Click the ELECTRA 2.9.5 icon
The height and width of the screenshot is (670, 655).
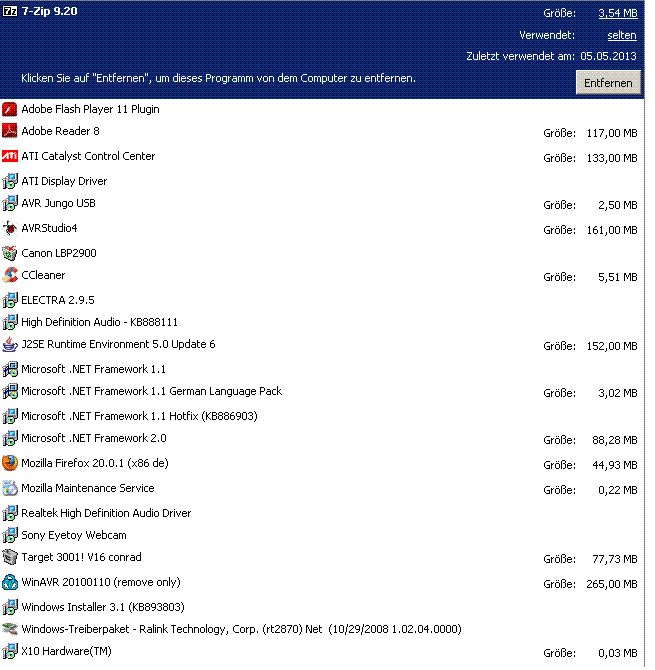9,300
